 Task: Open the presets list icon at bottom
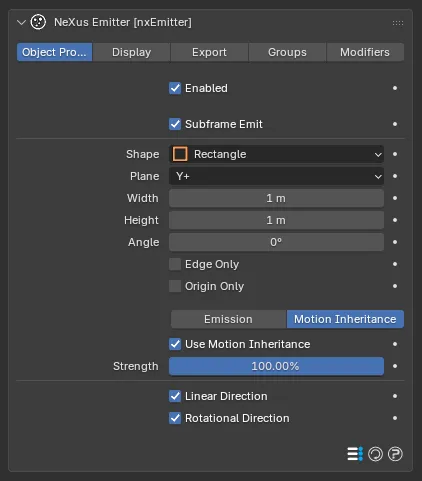pos(355,454)
